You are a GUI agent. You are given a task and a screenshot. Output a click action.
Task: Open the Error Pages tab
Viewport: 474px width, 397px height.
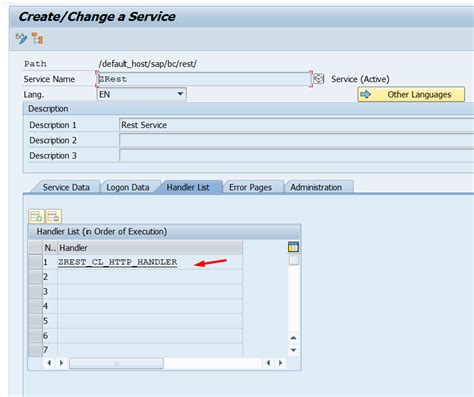coord(250,187)
